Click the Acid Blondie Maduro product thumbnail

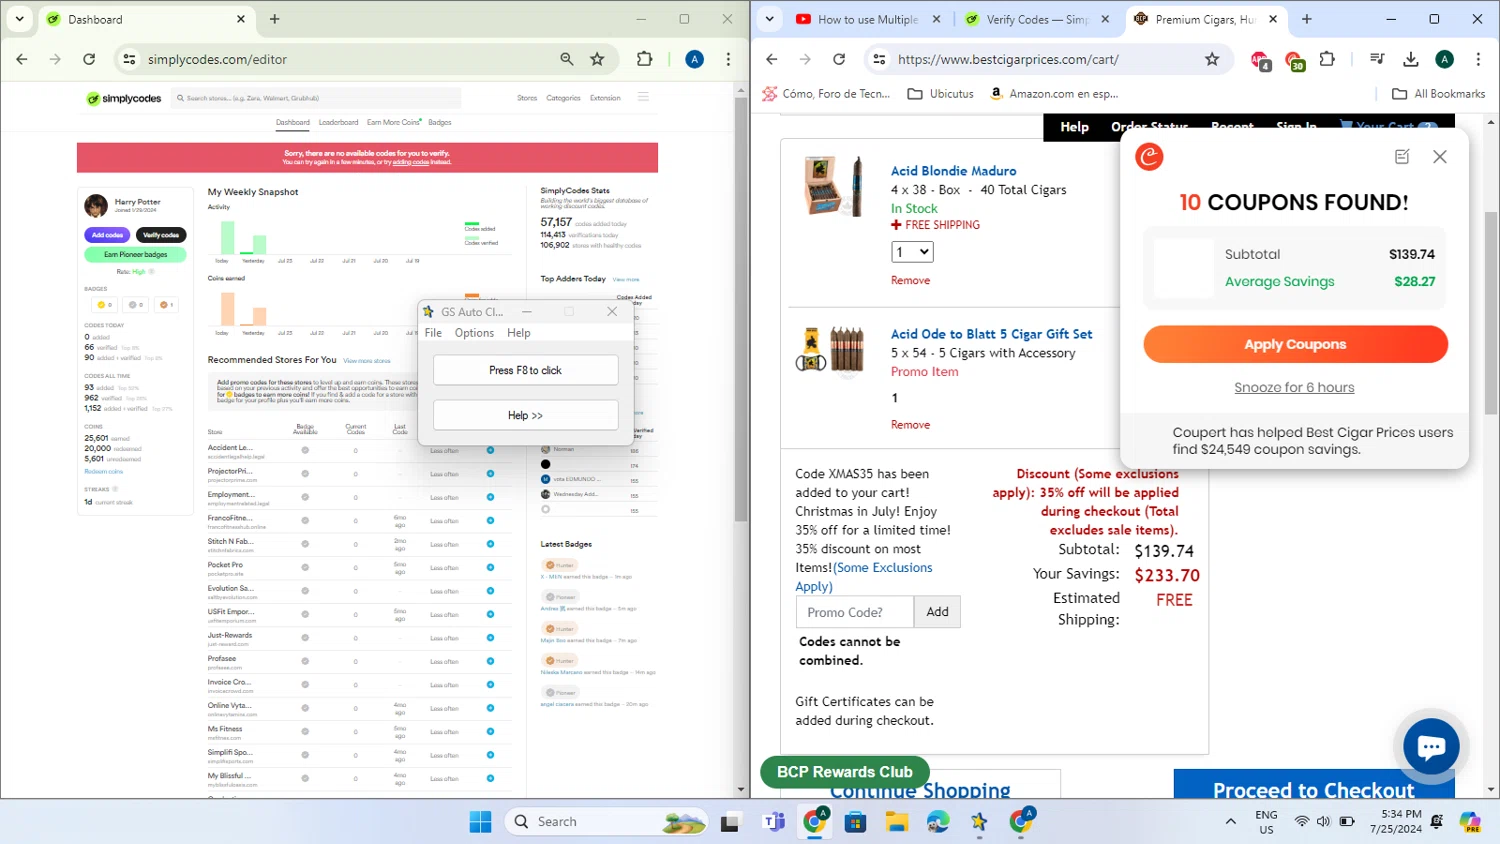834,185
